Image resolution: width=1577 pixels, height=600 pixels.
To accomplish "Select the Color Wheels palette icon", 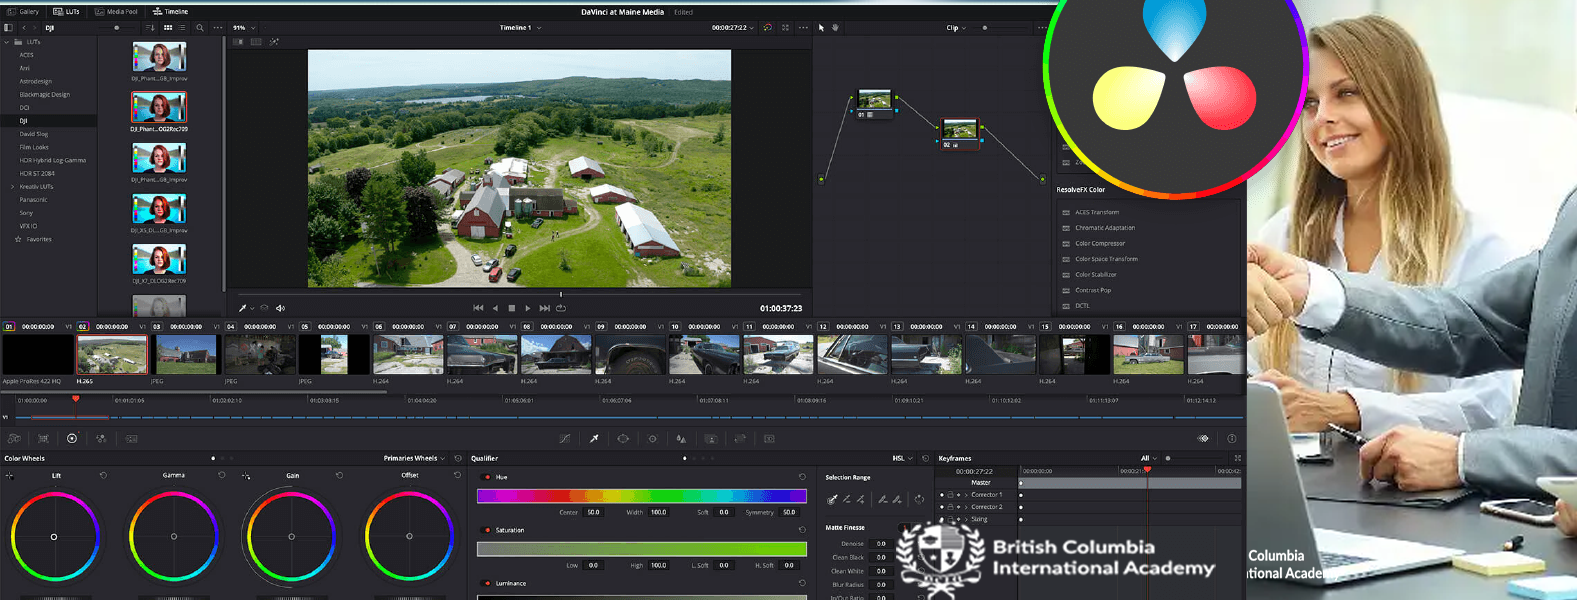I will [x=72, y=438].
